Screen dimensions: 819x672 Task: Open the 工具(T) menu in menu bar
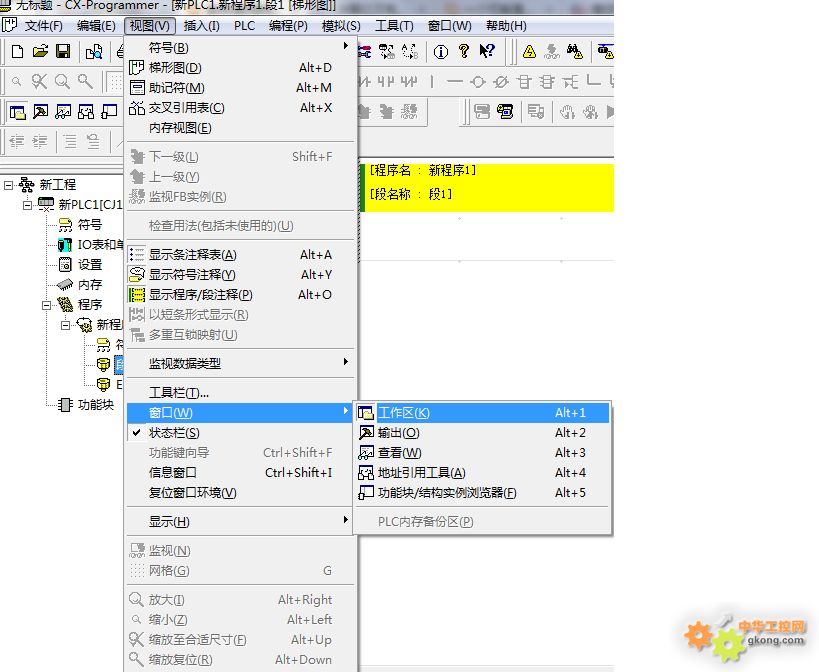(394, 26)
